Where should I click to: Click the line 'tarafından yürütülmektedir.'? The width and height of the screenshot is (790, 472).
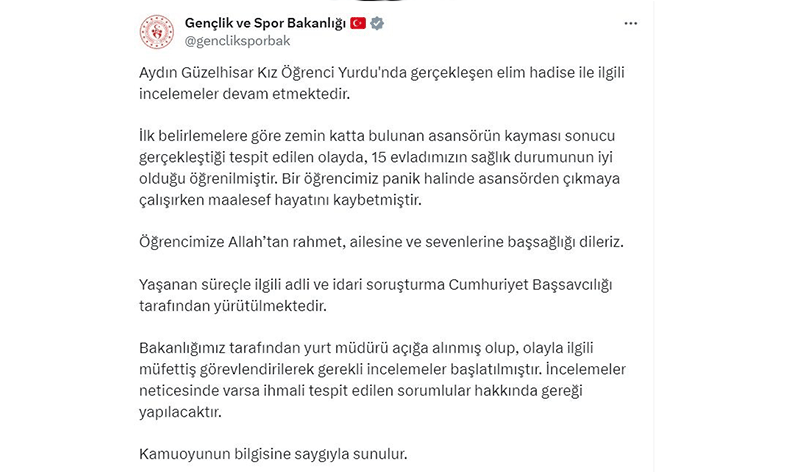(233, 306)
